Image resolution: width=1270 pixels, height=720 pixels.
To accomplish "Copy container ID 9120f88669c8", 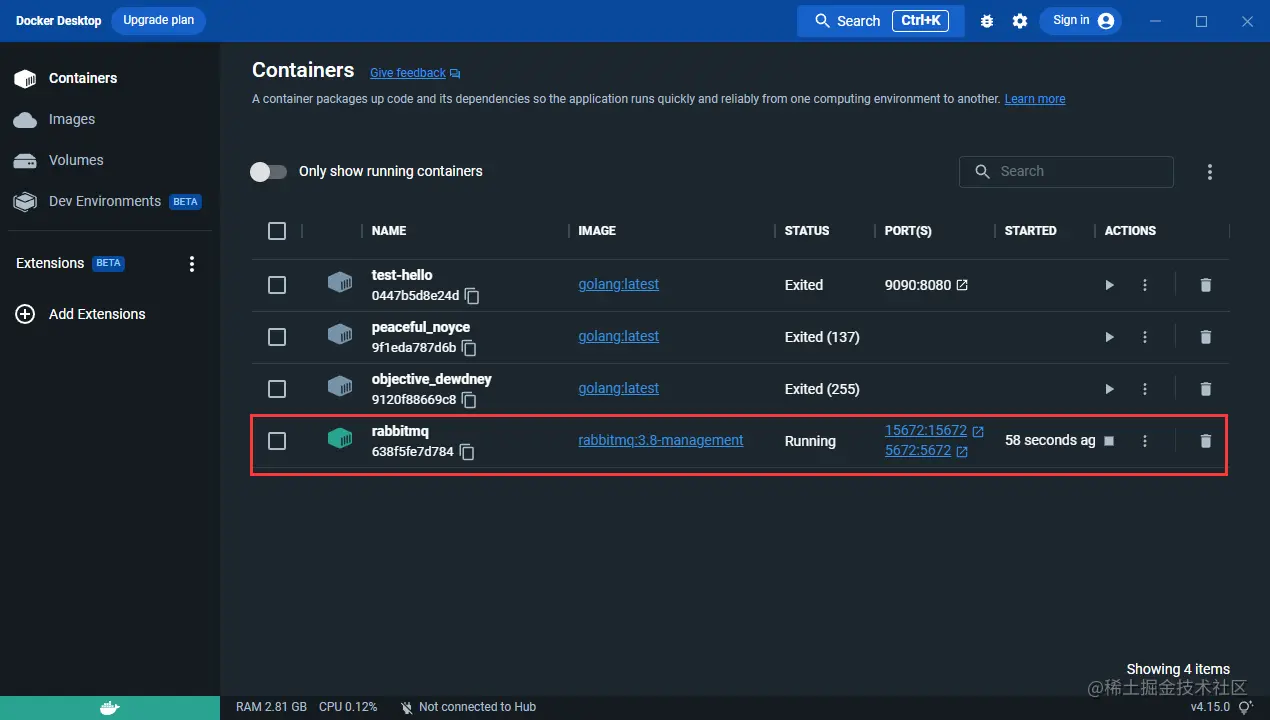I will tap(468, 400).
